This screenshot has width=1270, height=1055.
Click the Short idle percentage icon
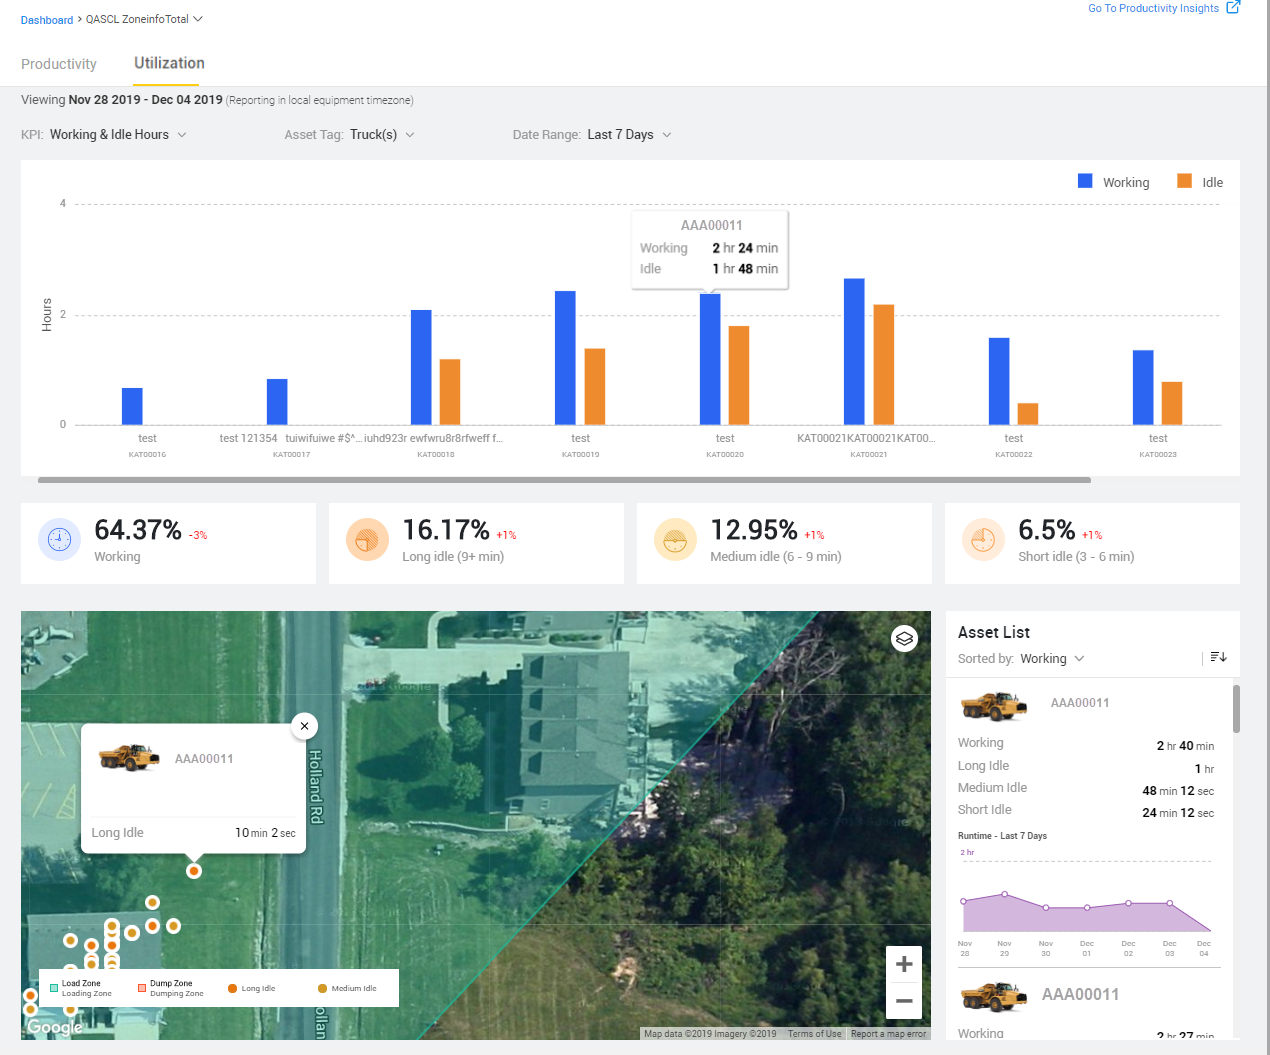tap(983, 540)
